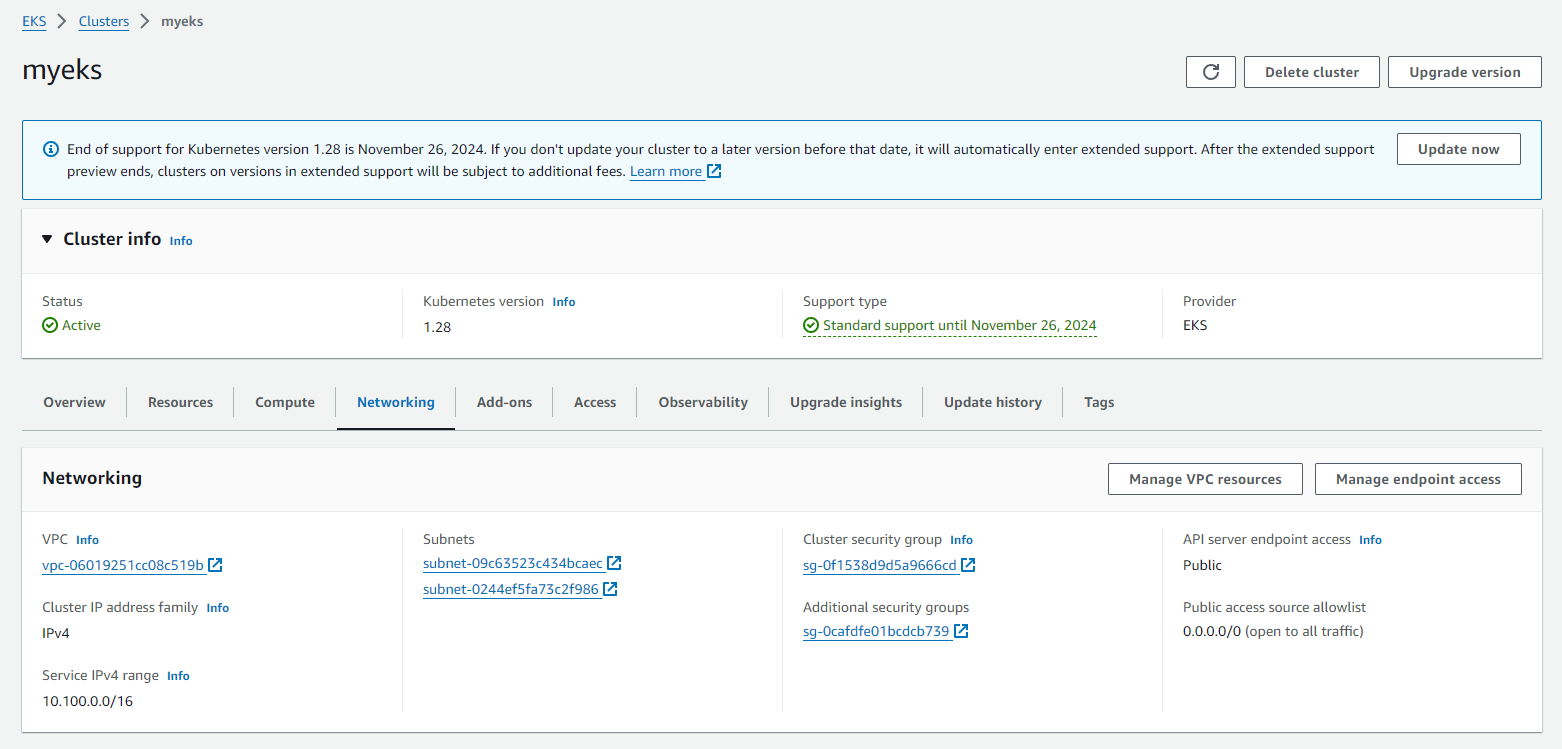Open cluster security group sg-0f1538d9d5a9666cd link
Viewport: 1562px width, 749px height.
(880, 565)
